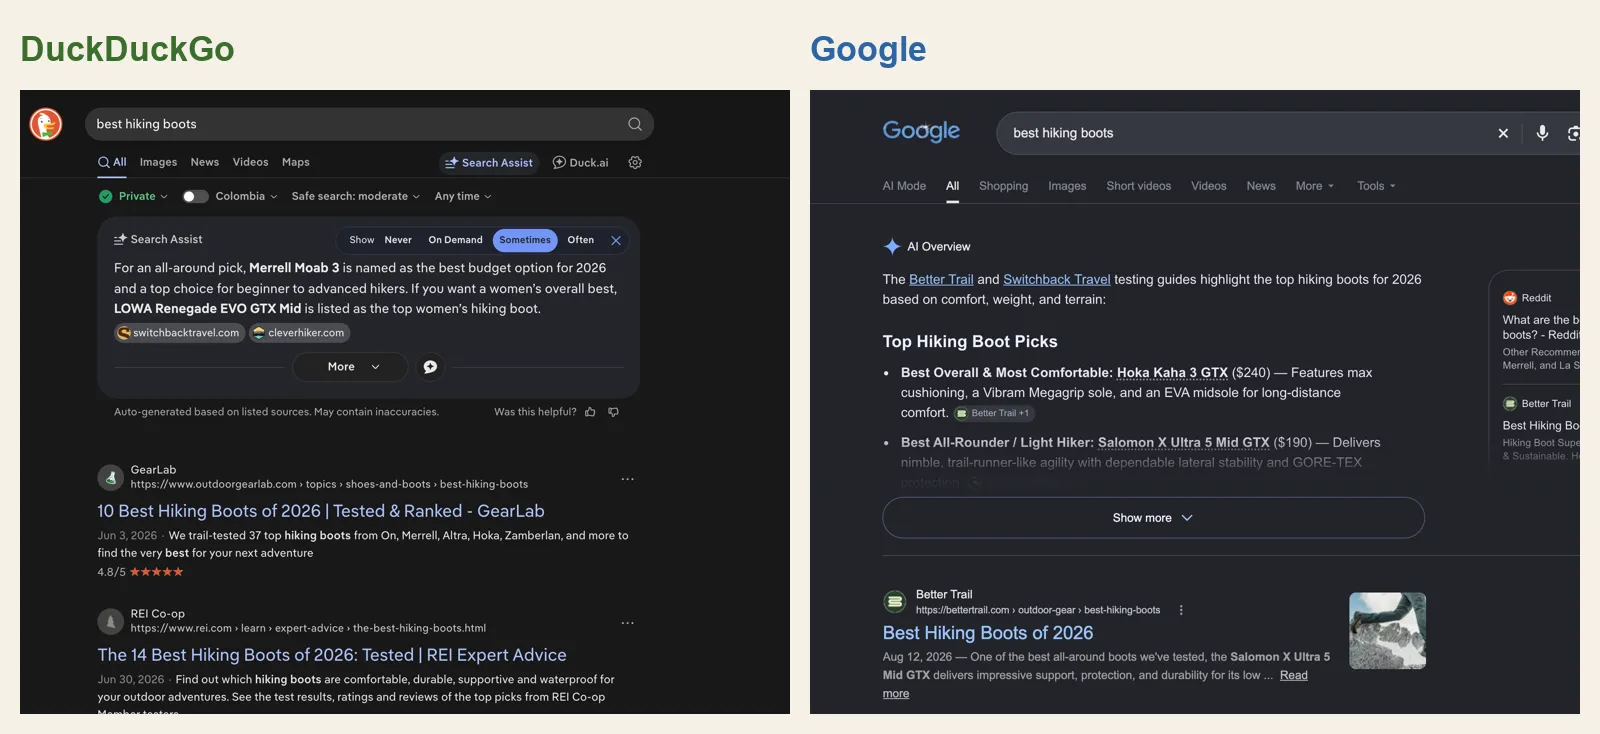The height and width of the screenshot is (734, 1600).
Task: Open DuckDuckGo settings gear icon
Action: coord(635,162)
